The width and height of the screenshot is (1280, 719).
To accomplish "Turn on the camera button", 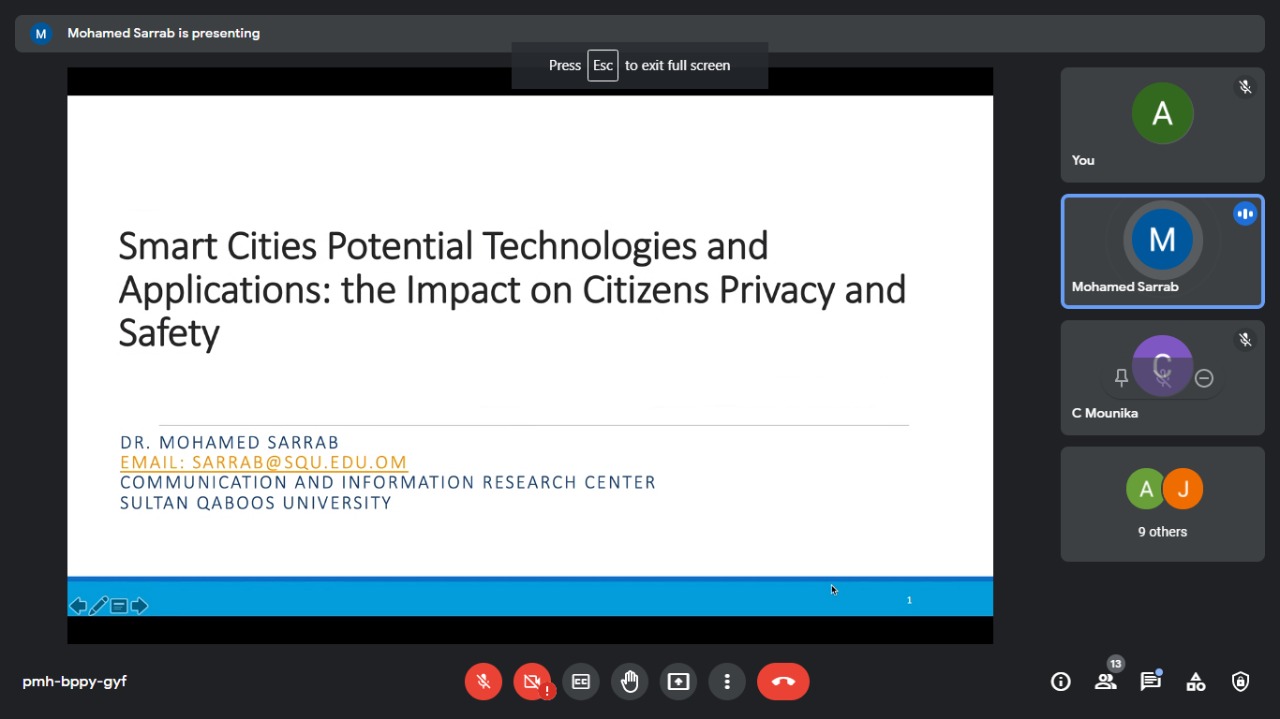I will click(x=532, y=682).
